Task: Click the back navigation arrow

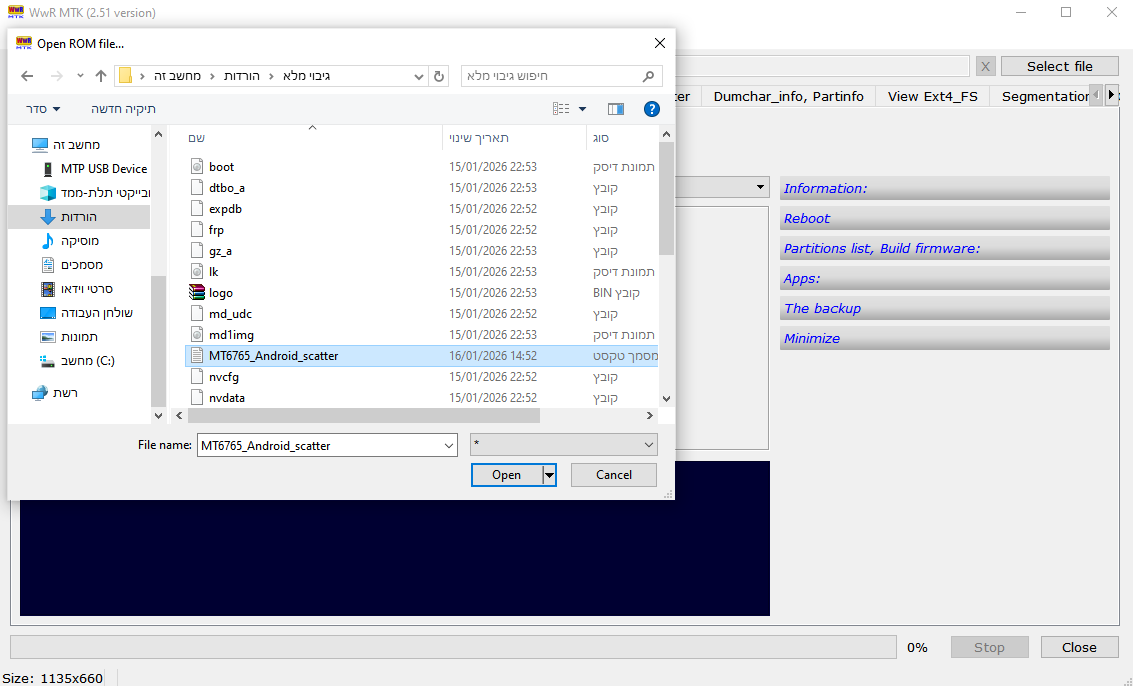Action: [x=27, y=76]
